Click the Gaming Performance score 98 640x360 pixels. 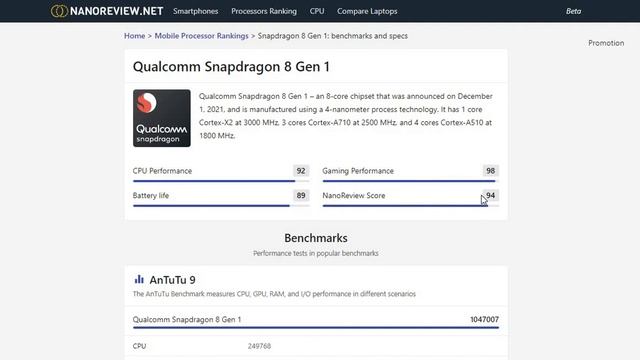coord(490,171)
